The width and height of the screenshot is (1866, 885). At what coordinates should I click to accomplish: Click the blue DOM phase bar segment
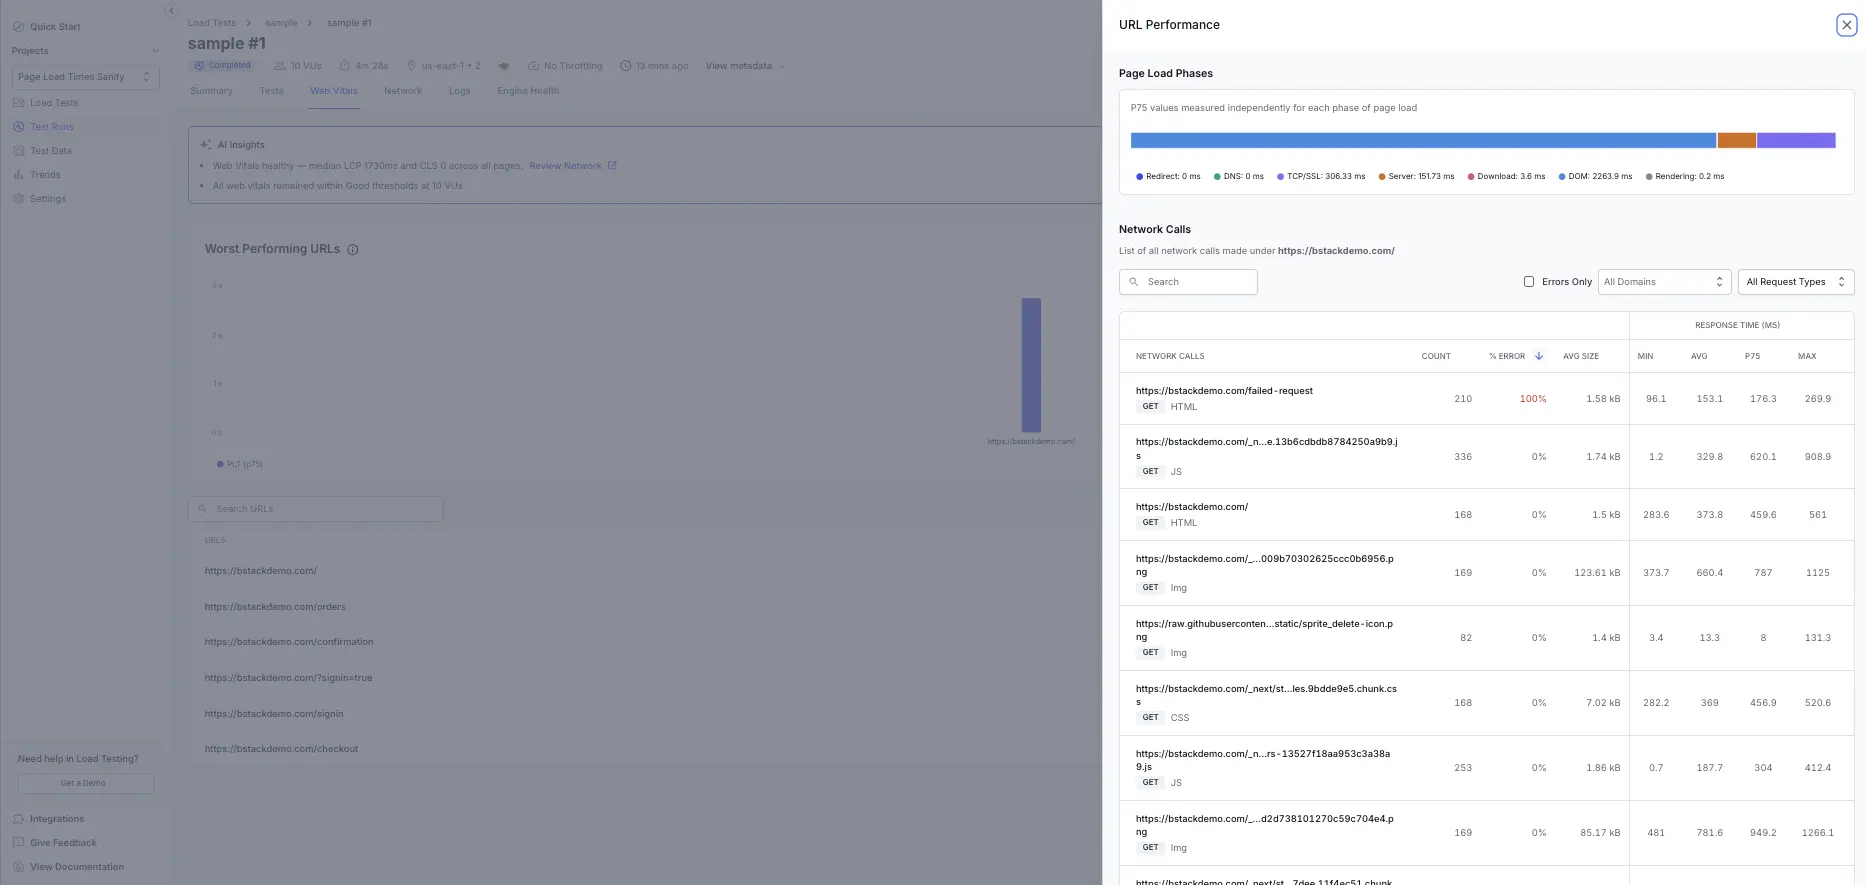click(1423, 141)
